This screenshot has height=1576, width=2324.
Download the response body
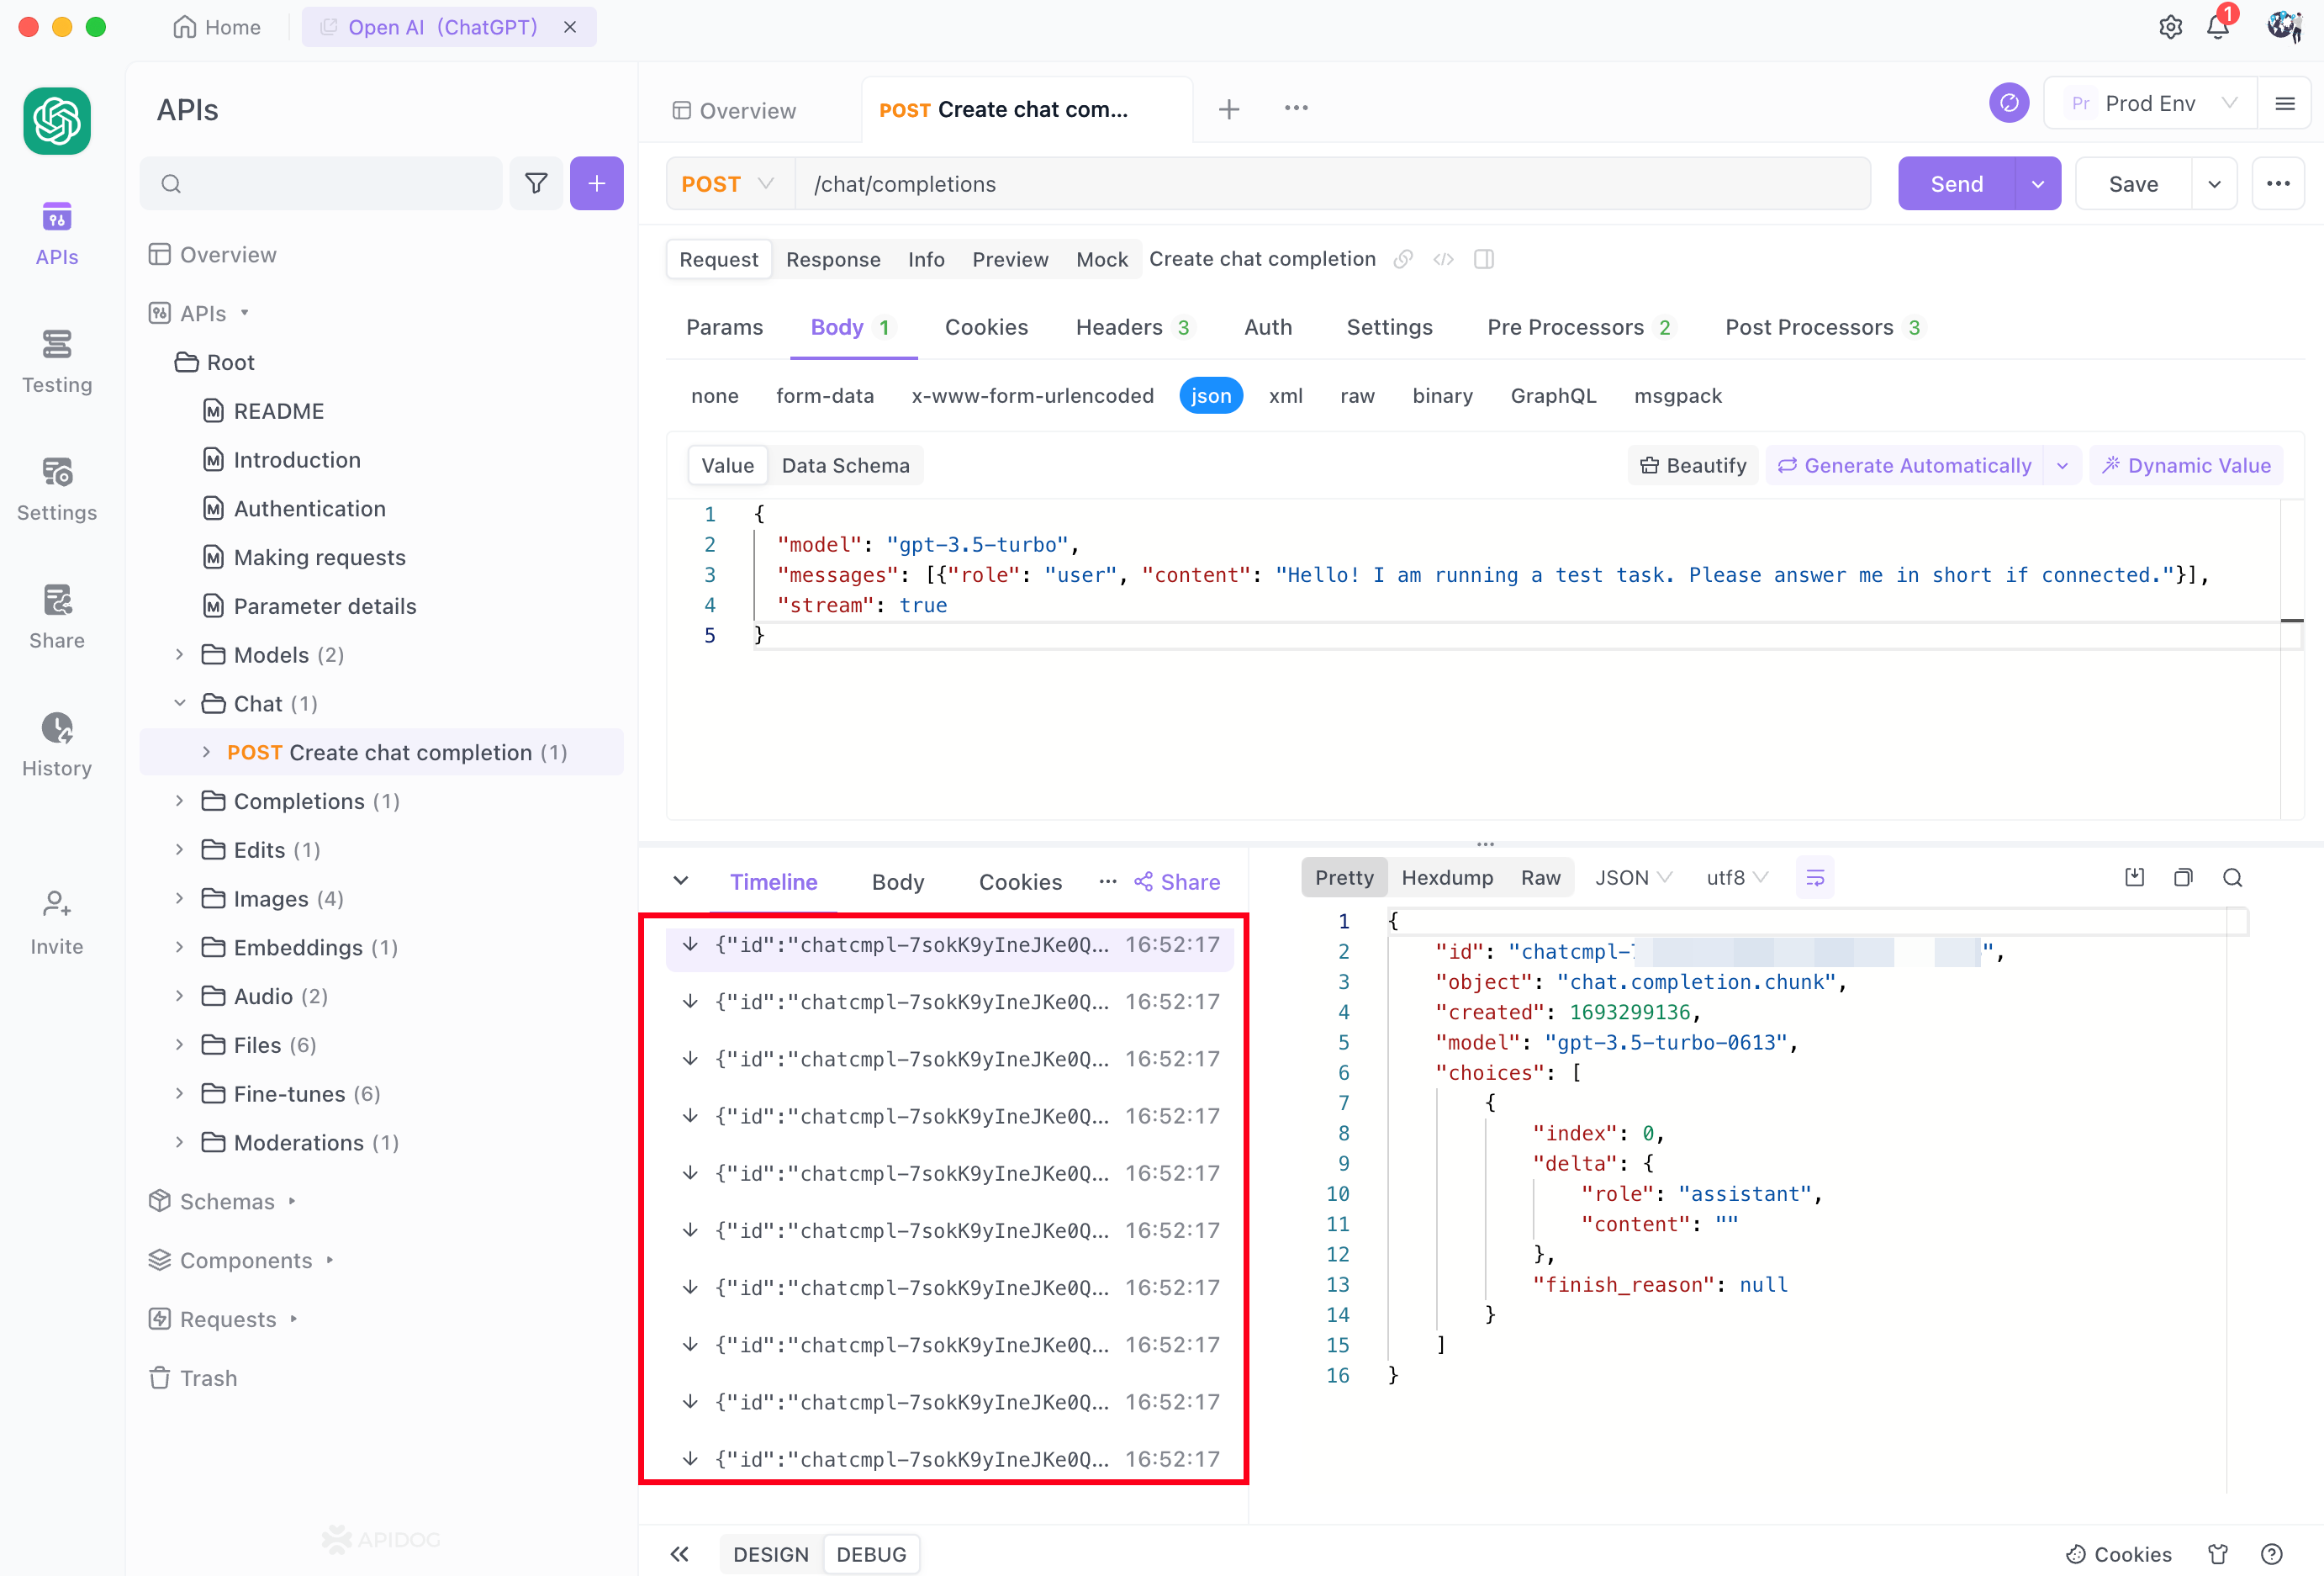[x=2134, y=877]
